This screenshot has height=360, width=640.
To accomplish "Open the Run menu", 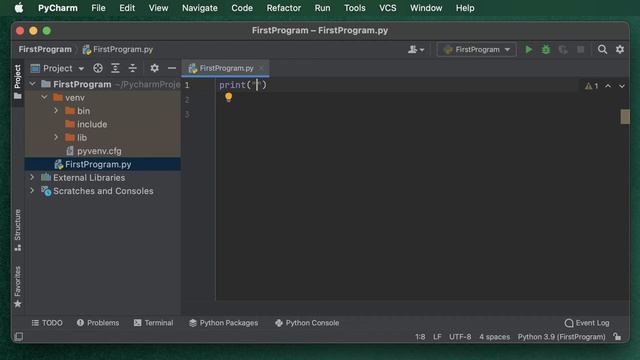I will click(x=322, y=8).
